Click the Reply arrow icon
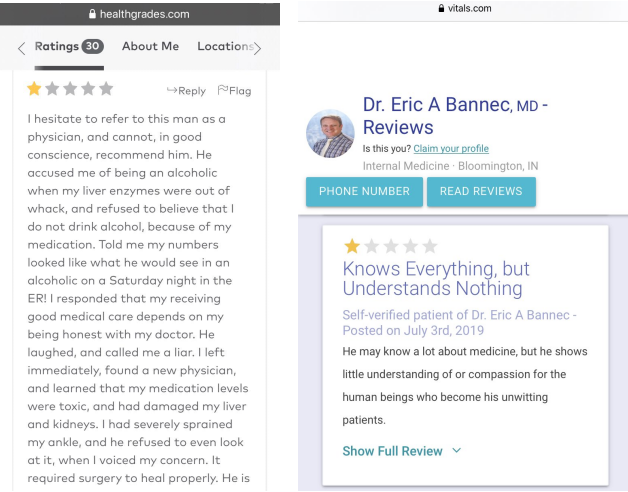The width and height of the screenshot is (628, 492). (x=172, y=90)
